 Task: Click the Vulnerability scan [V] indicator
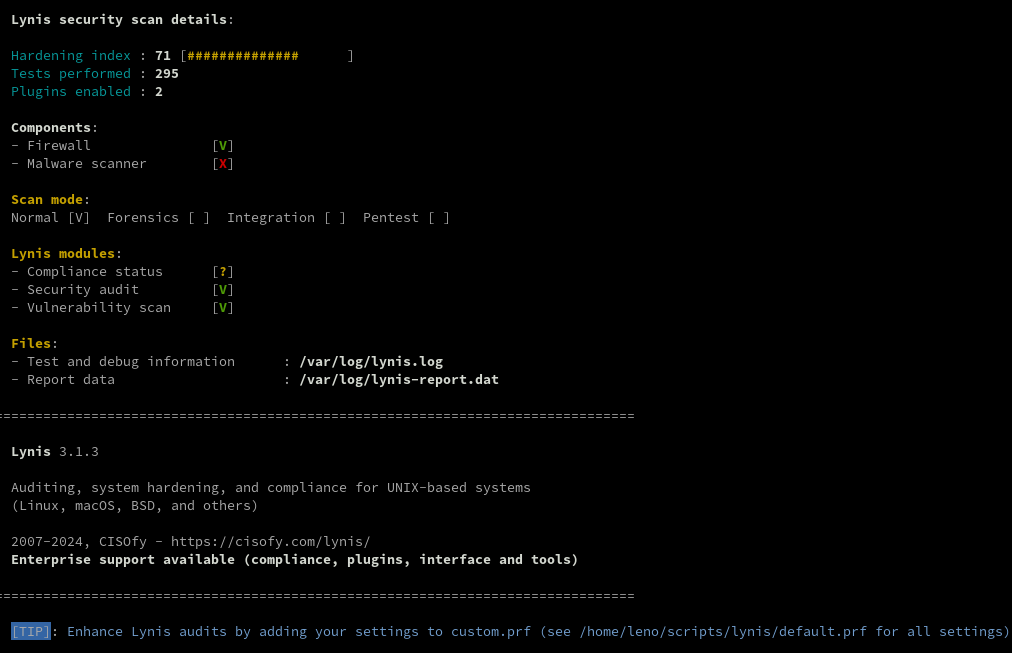point(223,308)
